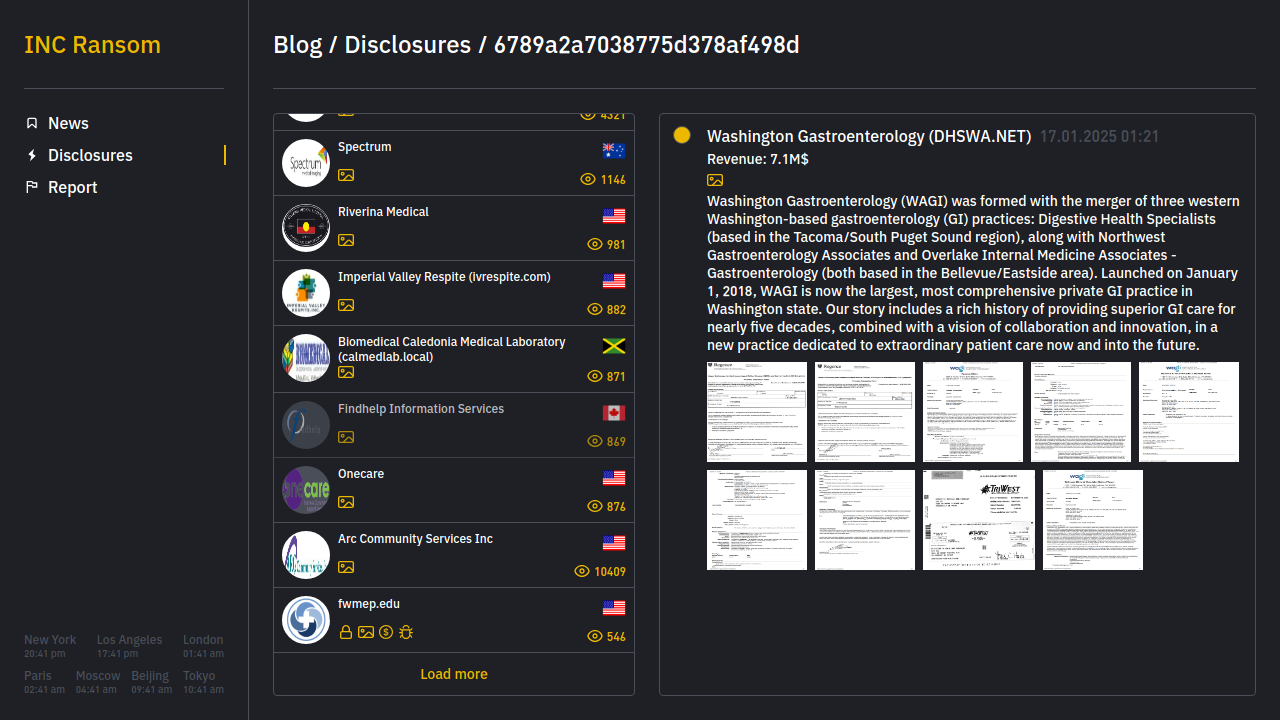Click the INC Ransom site title
Viewport: 1280px width, 720px height.
[x=92, y=45]
